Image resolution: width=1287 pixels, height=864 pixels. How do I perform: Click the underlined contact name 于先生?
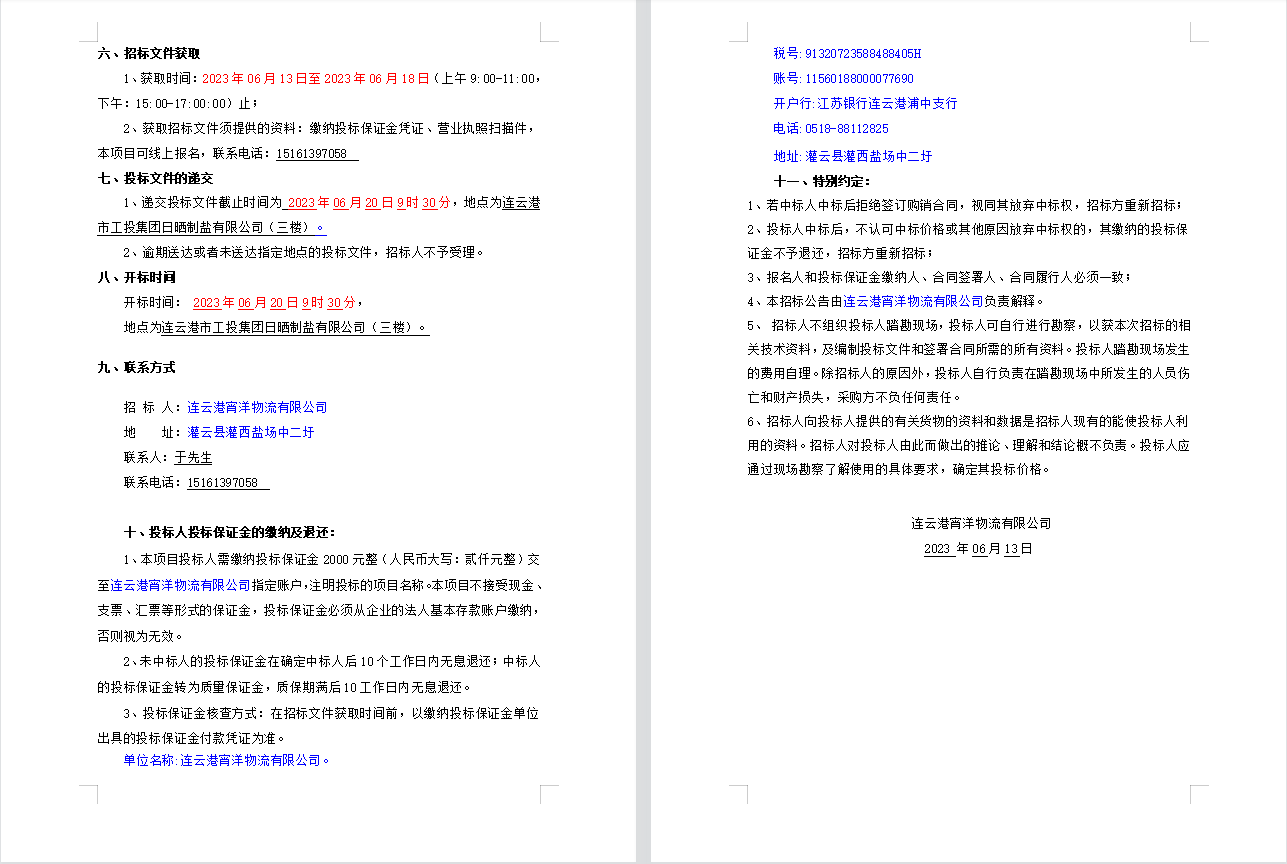[x=193, y=458]
